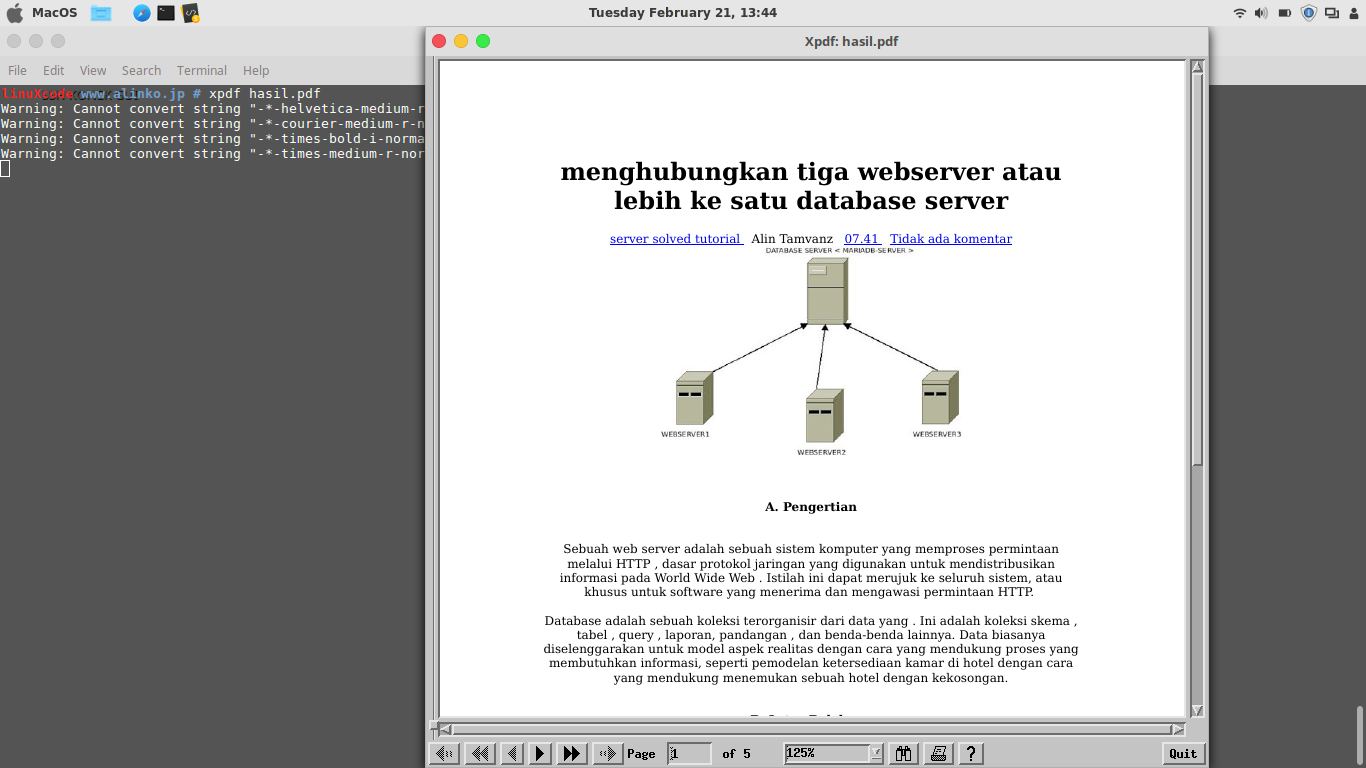Open the View menu in the terminal
This screenshot has height=768, width=1366.
click(x=93, y=71)
